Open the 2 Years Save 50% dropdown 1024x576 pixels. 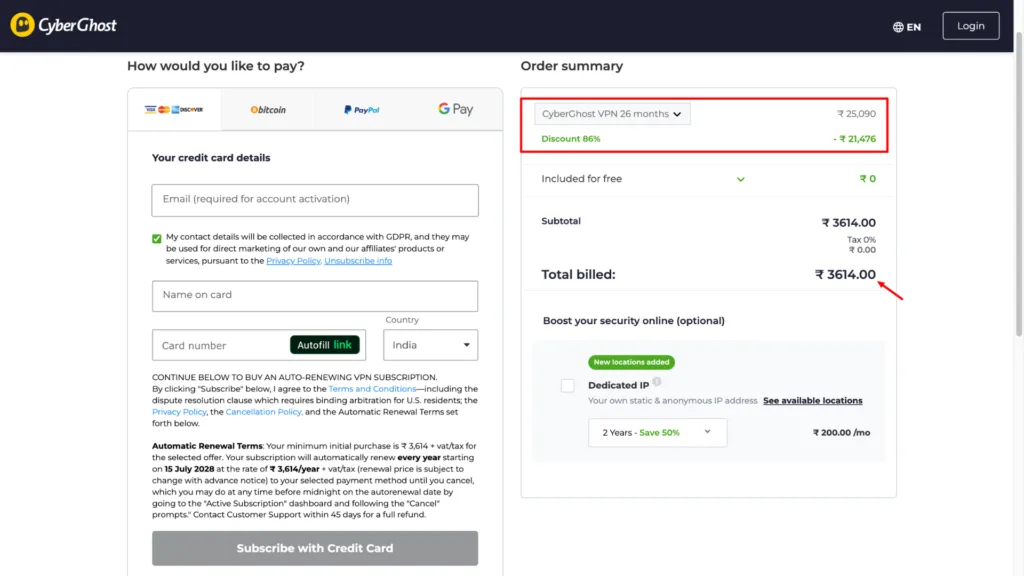pyautogui.click(x=657, y=432)
